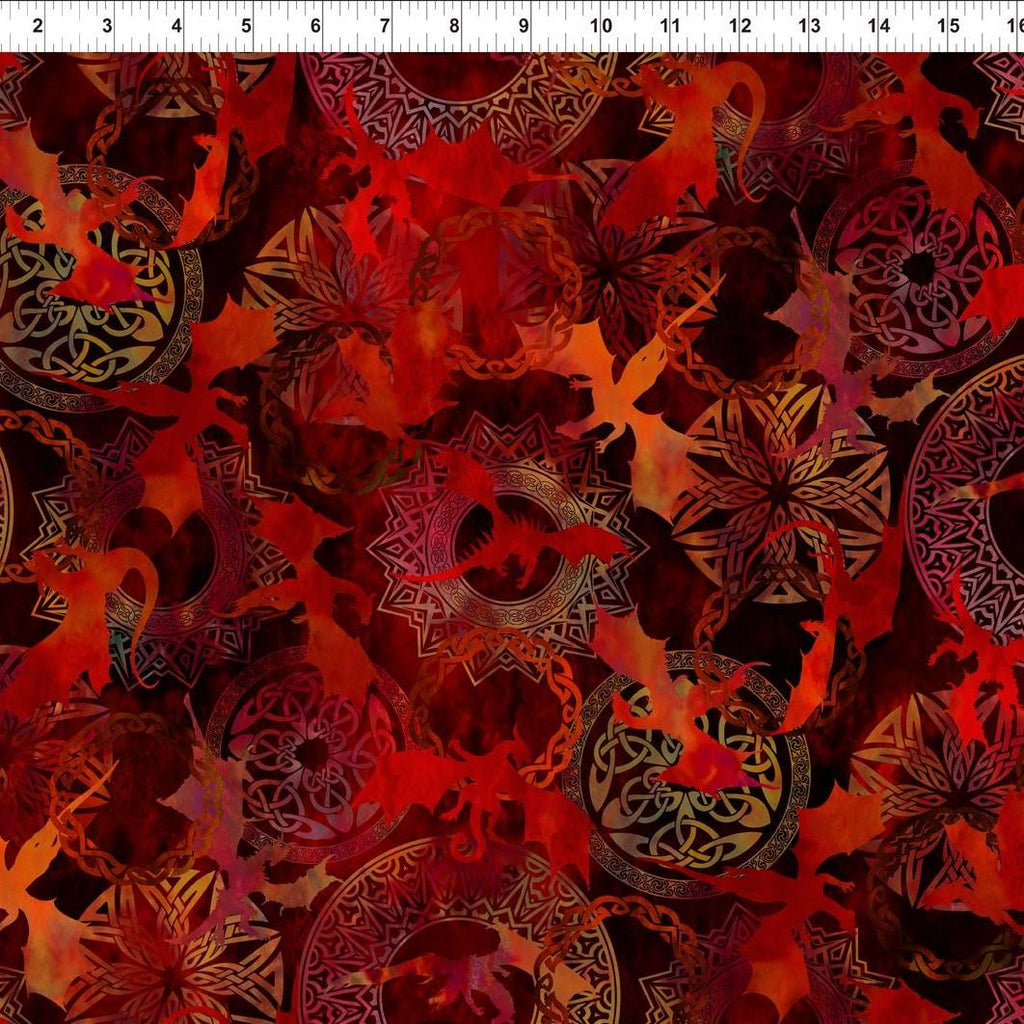Click the ruler's 15 inch label
Image resolution: width=1024 pixels, height=1024 pixels.
click(x=948, y=26)
